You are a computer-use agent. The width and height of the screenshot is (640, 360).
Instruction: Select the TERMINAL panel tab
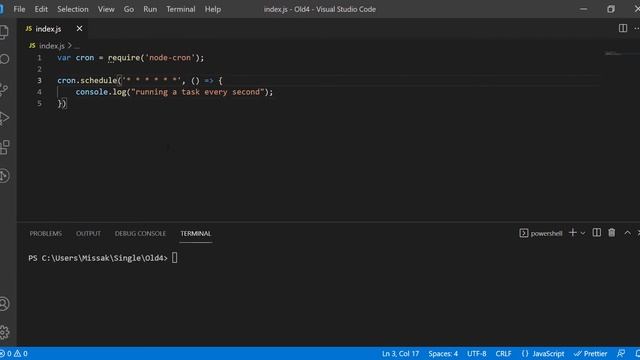coord(196,233)
